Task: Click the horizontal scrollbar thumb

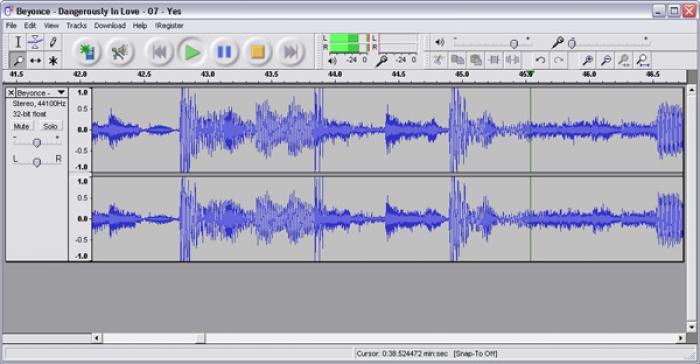Action: (x=154, y=338)
